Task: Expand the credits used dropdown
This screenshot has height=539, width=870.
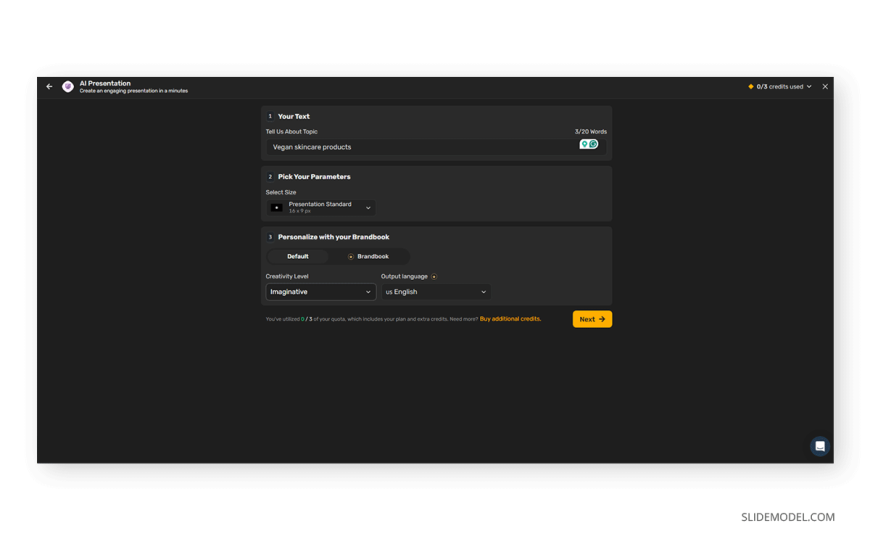Action: pyautogui.click(x=809, y=87)
